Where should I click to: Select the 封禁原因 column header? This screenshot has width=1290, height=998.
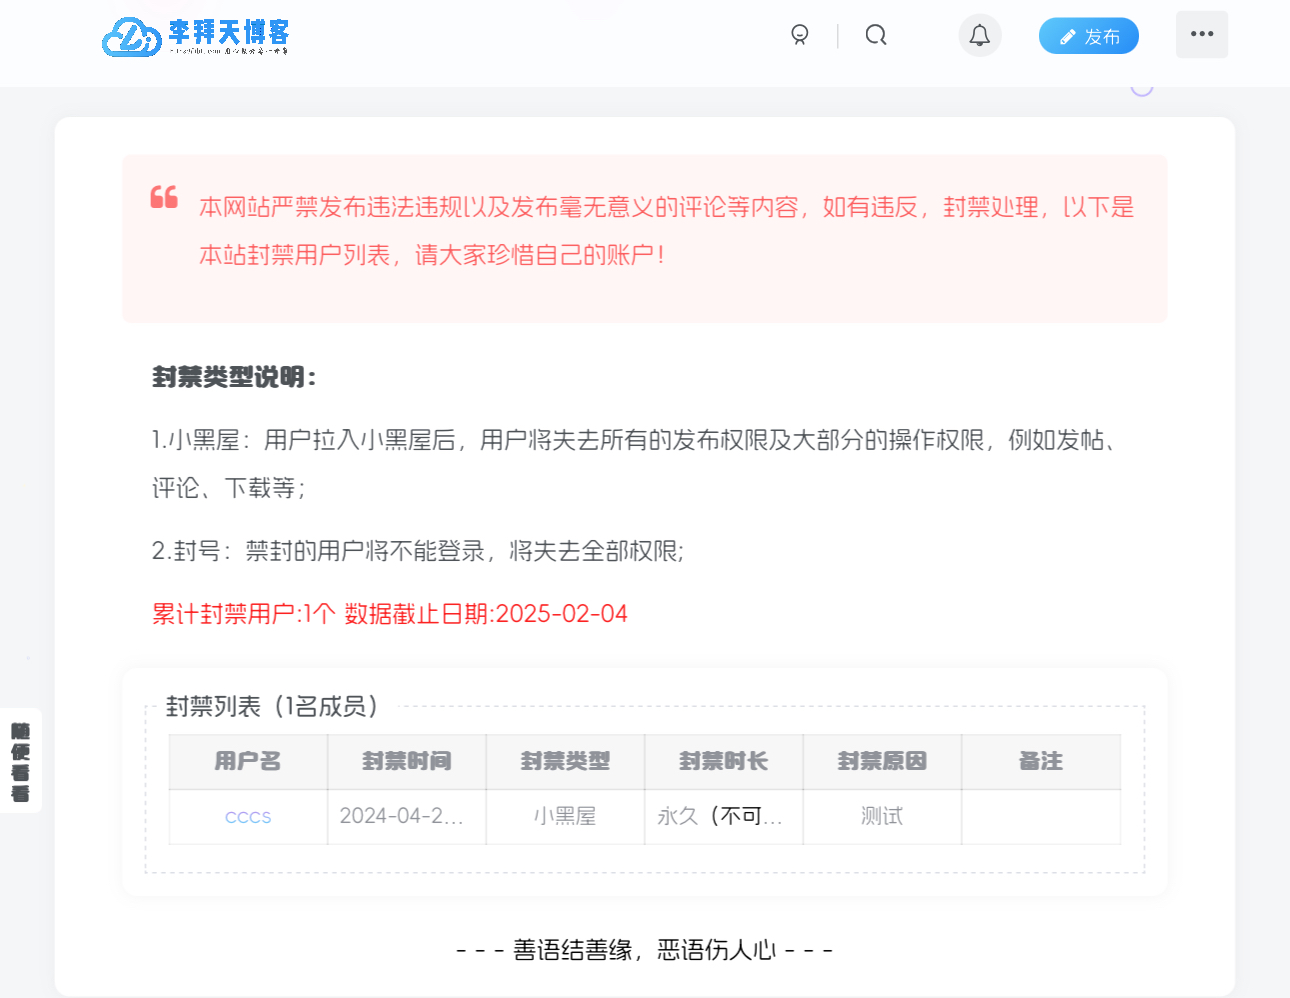(882, 762)
